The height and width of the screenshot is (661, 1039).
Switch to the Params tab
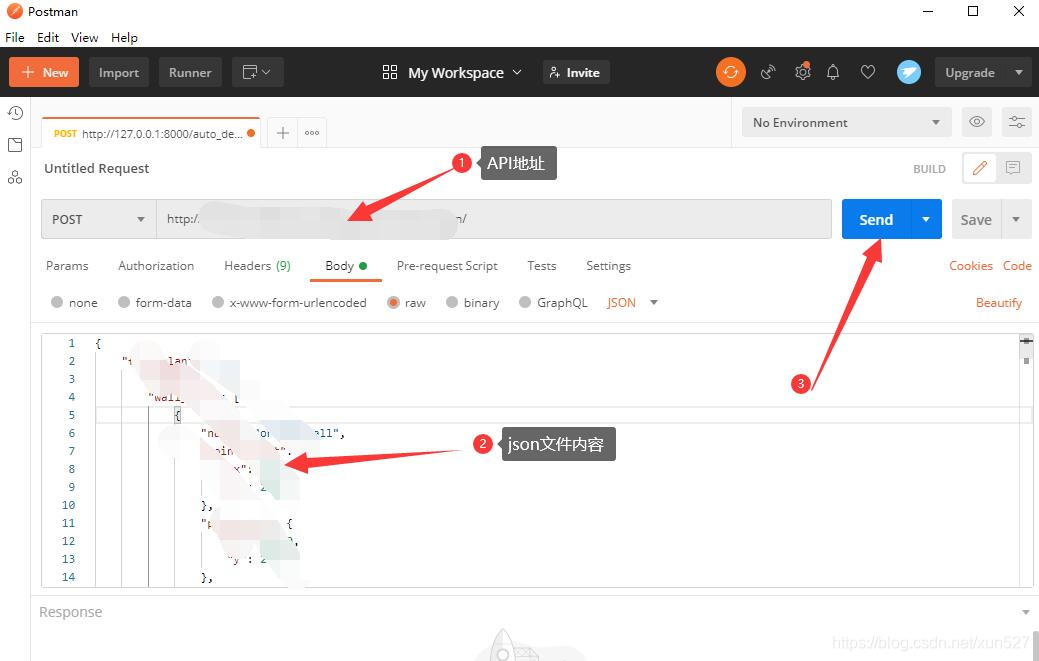point(67,266)
